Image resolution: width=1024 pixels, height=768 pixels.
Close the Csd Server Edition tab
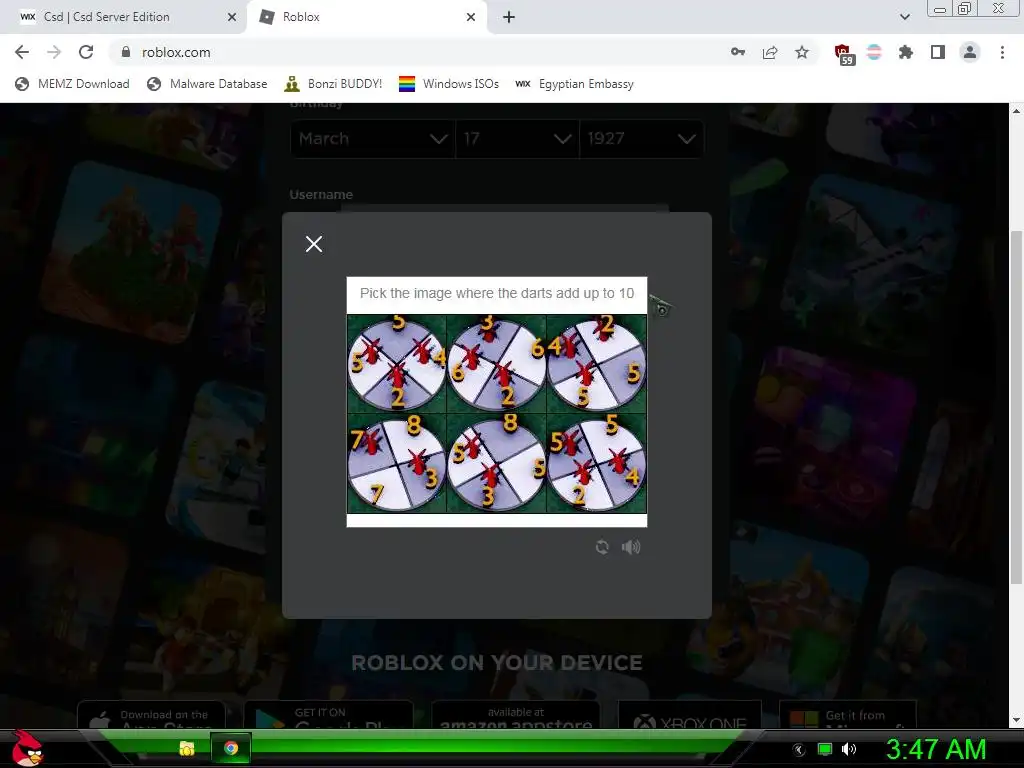[x=232, y=17]
